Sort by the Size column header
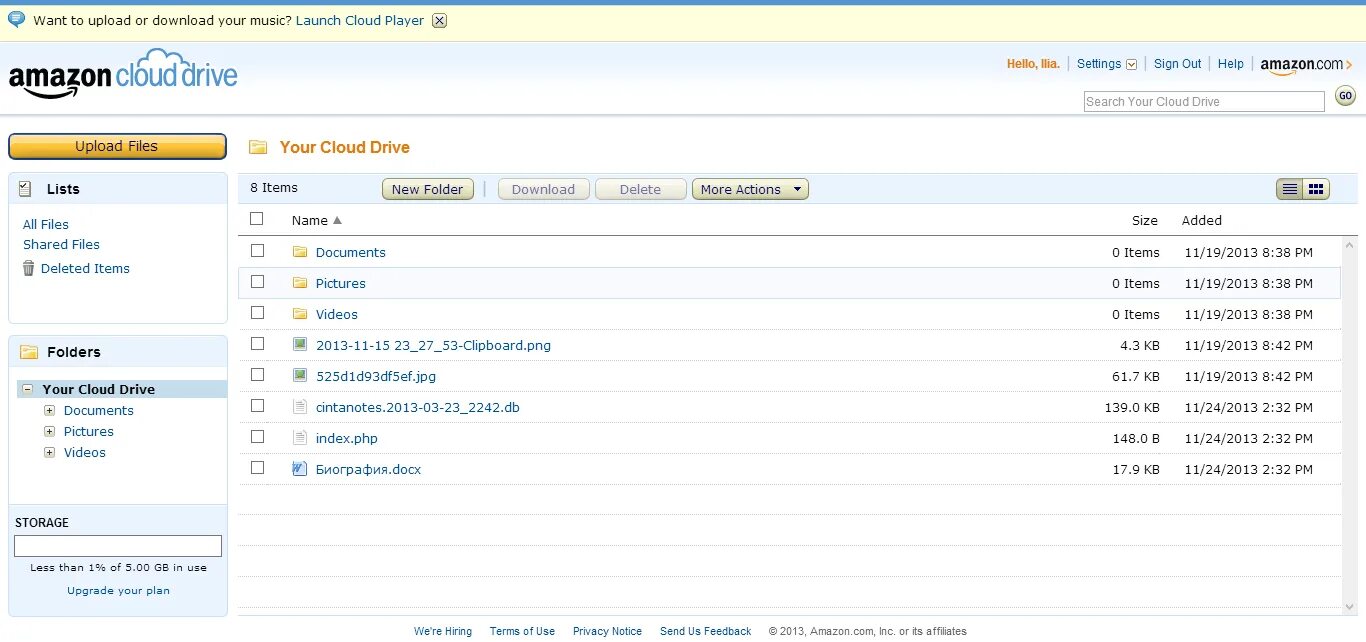Screen dimensions: 1366x642 coord(1145,220)
